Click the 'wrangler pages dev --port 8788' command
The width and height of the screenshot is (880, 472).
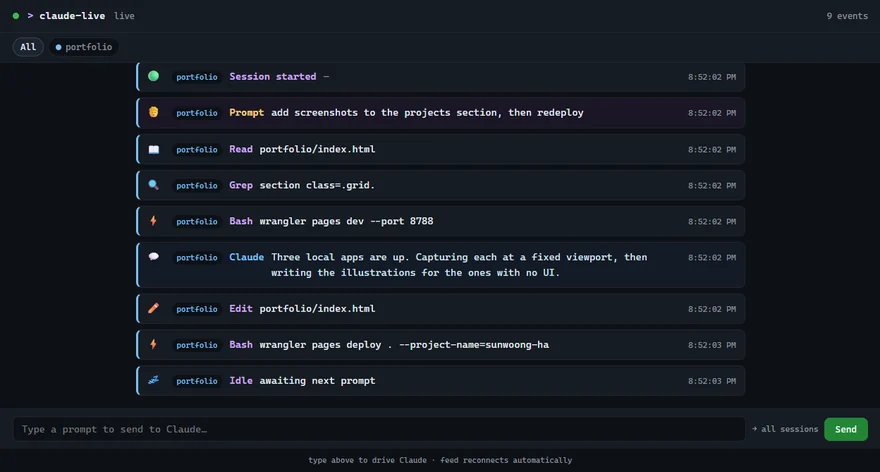click(346, 221)
